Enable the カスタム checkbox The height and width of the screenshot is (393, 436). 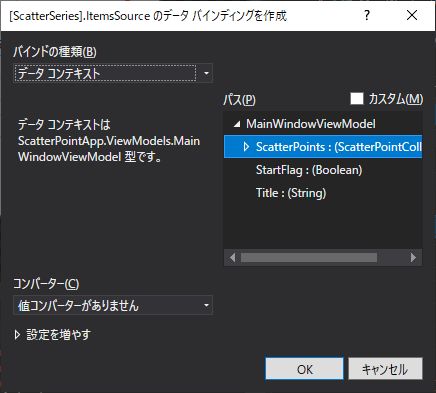click(x=357, y=99)
